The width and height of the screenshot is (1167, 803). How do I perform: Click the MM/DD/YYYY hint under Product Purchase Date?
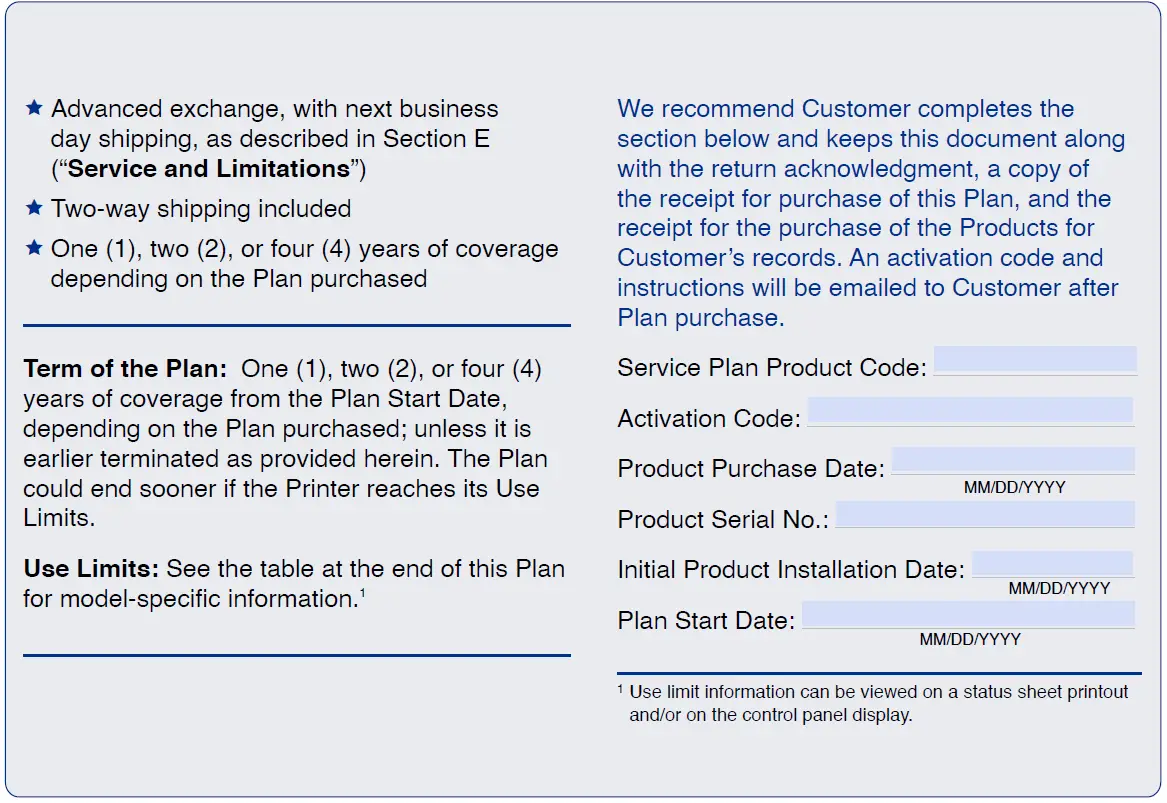1014,487
